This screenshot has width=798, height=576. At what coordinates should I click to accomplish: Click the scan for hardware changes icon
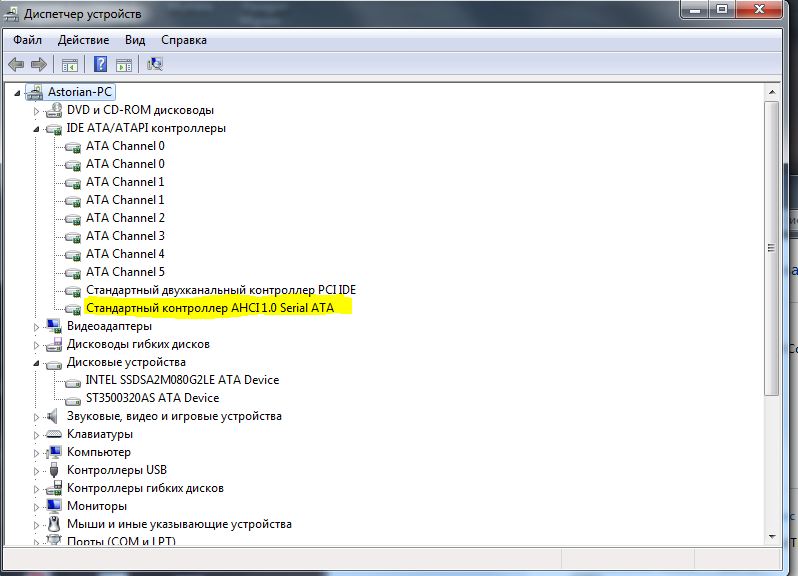(x=155, y=65)
